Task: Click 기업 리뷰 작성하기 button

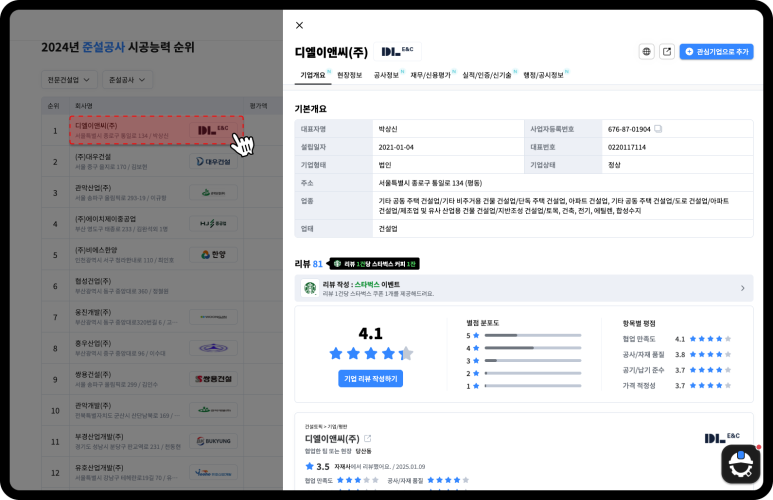Action: click(370, 378)
